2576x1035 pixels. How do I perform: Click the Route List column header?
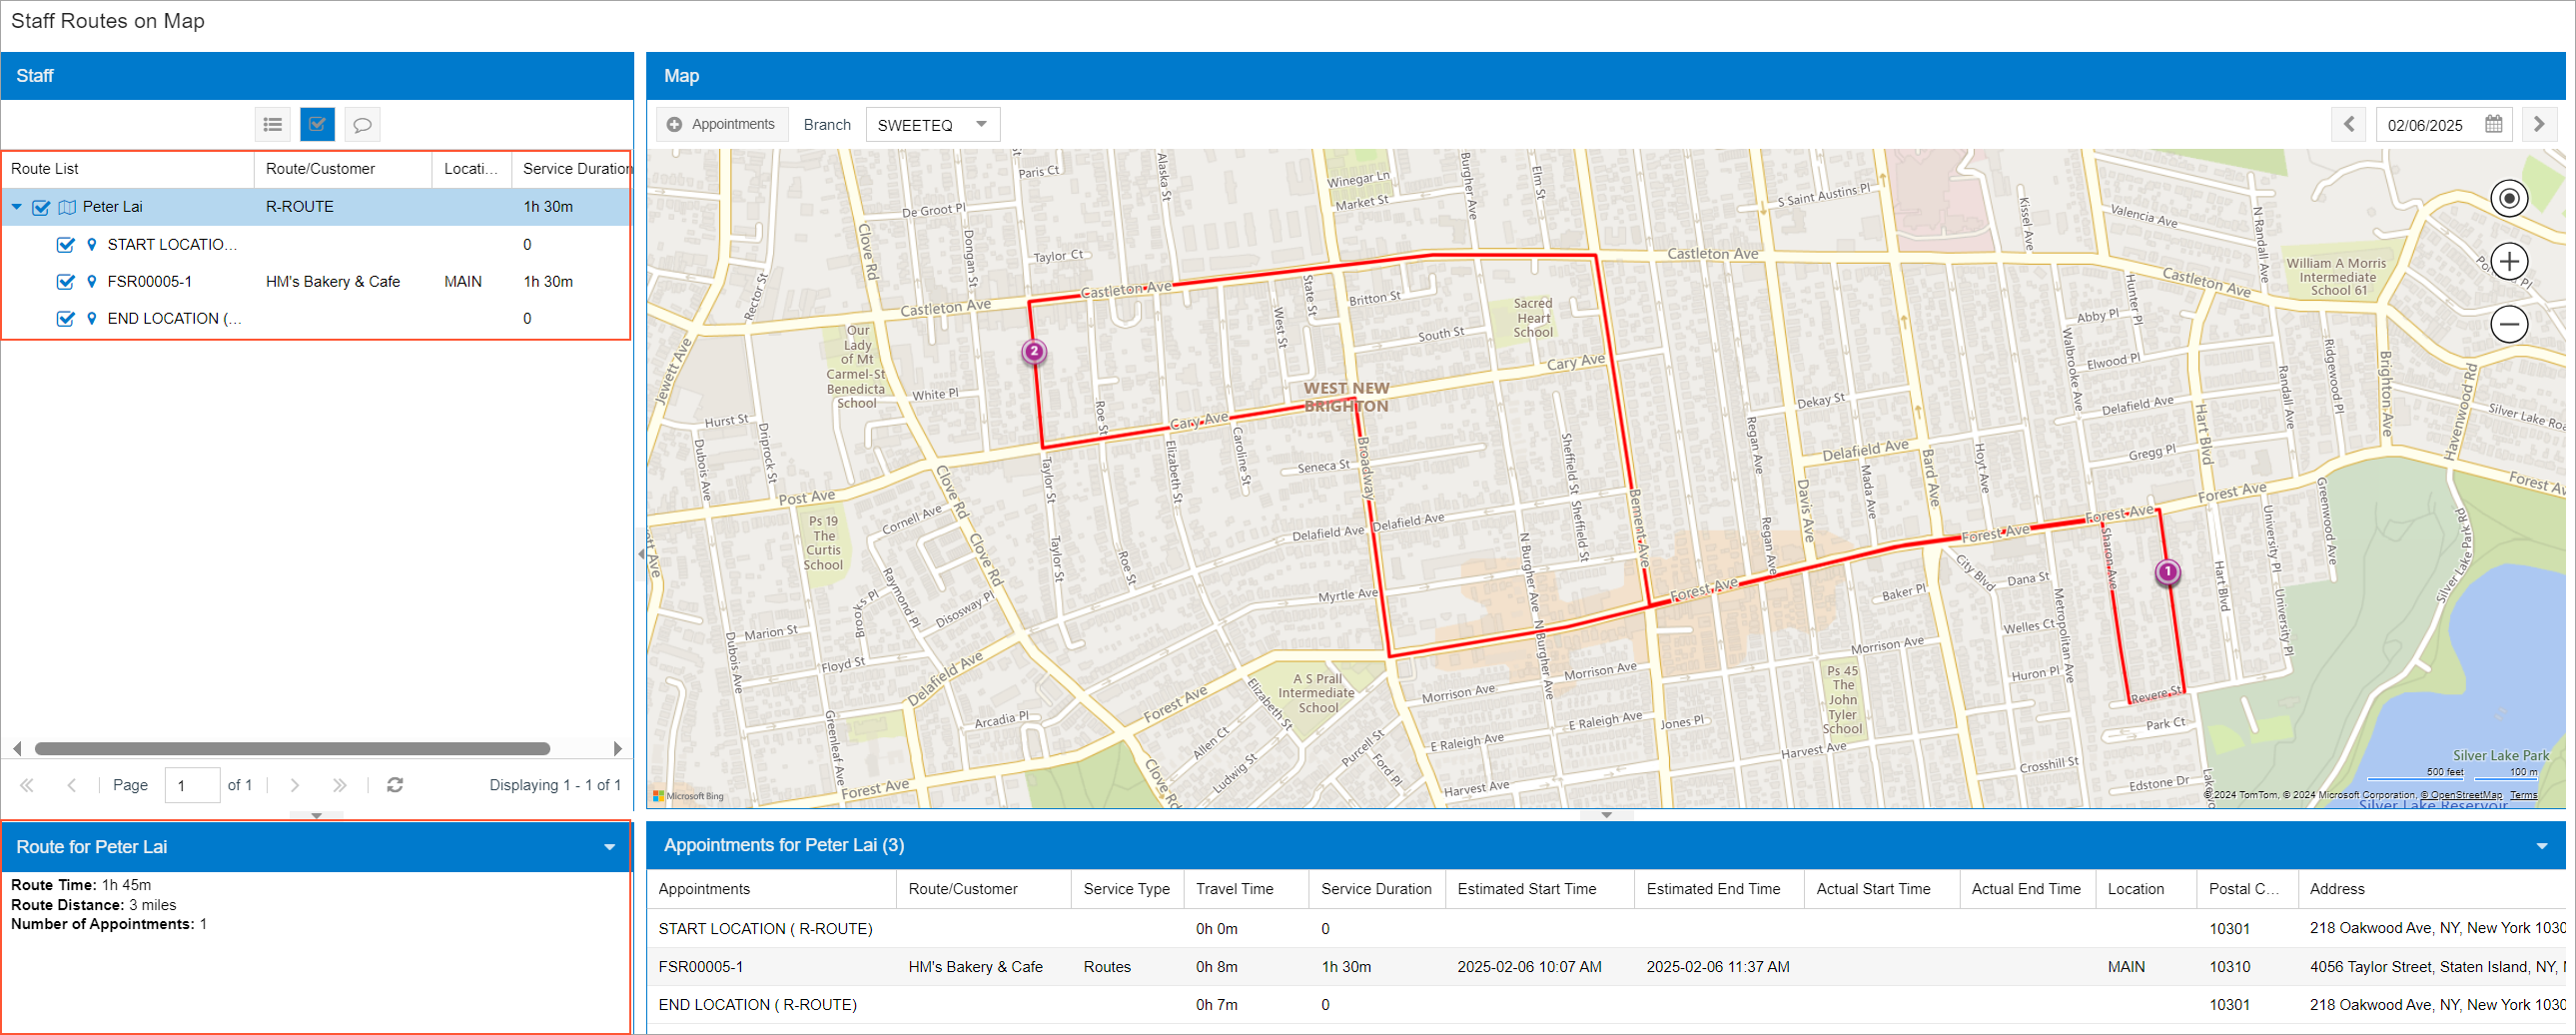coord(128,169)
